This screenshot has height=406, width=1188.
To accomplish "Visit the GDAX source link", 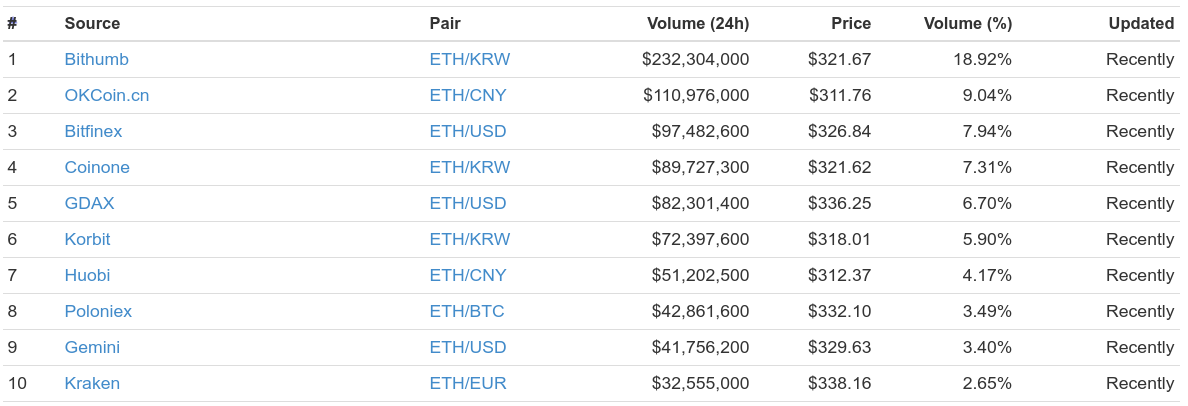I will tap(89, 203).
